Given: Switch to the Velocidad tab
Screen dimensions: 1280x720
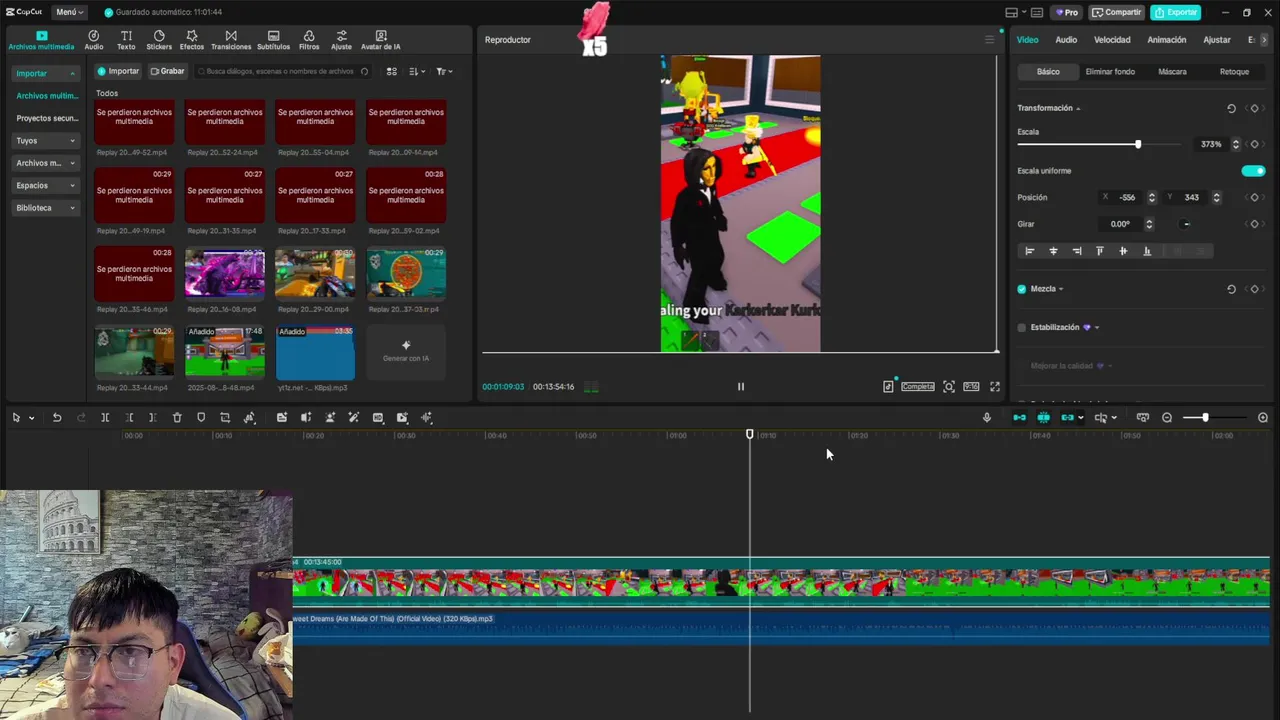Looking at the screenshot, I should click(x=1112, y=40).
